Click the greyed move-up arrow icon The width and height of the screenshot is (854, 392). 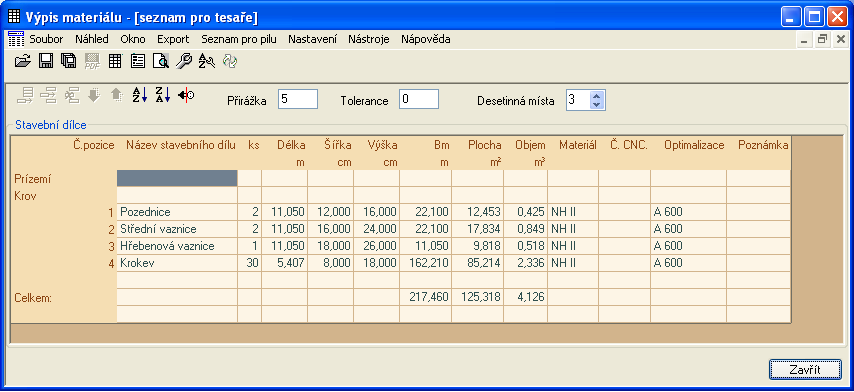pos(116,95)
